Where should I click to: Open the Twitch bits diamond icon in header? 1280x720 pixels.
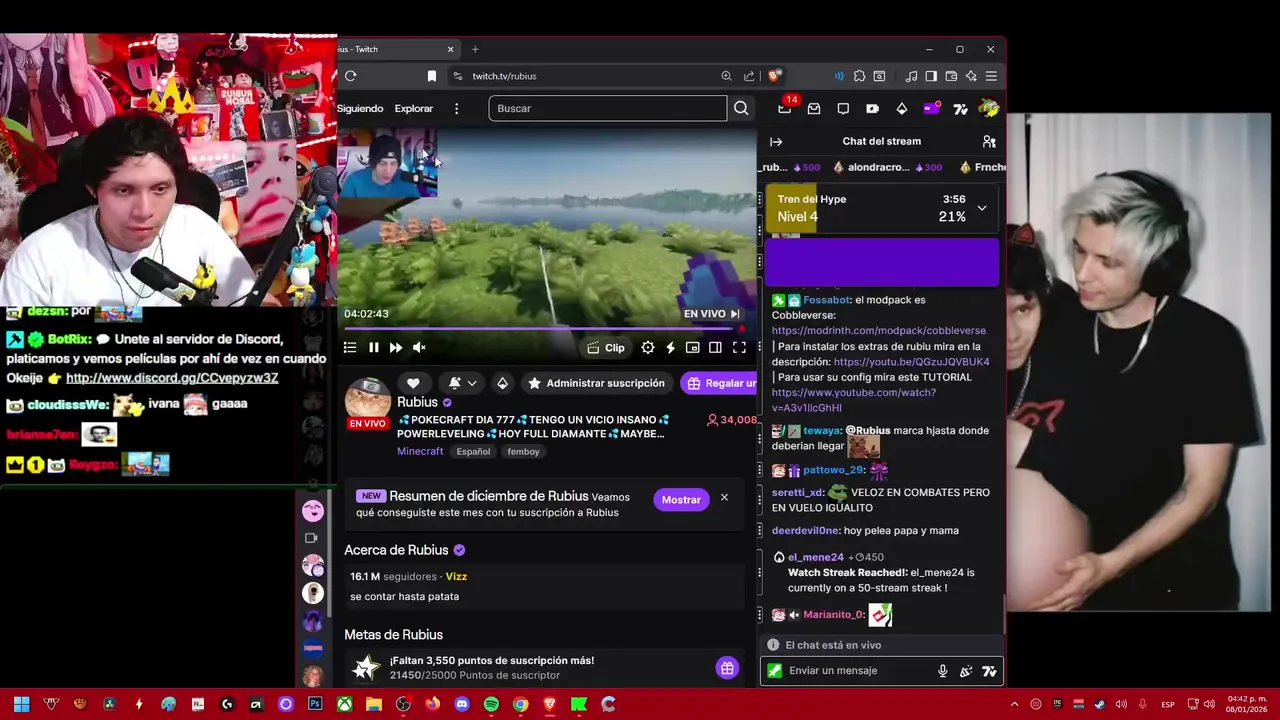[x=901, y=108]
